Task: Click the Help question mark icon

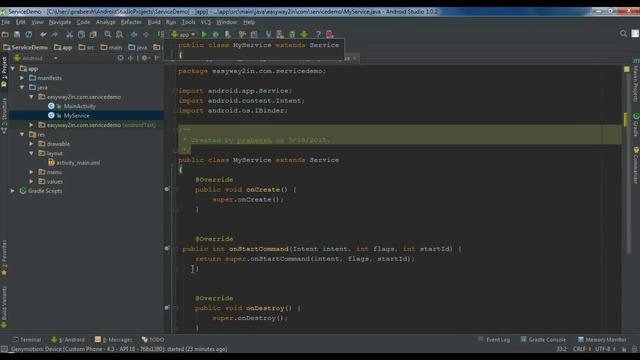Action: pyautogui.click(x=318, y=34)
